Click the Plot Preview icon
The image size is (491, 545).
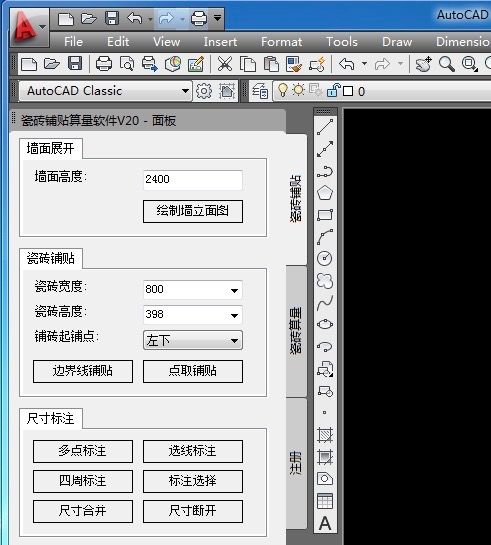[127, 64]
